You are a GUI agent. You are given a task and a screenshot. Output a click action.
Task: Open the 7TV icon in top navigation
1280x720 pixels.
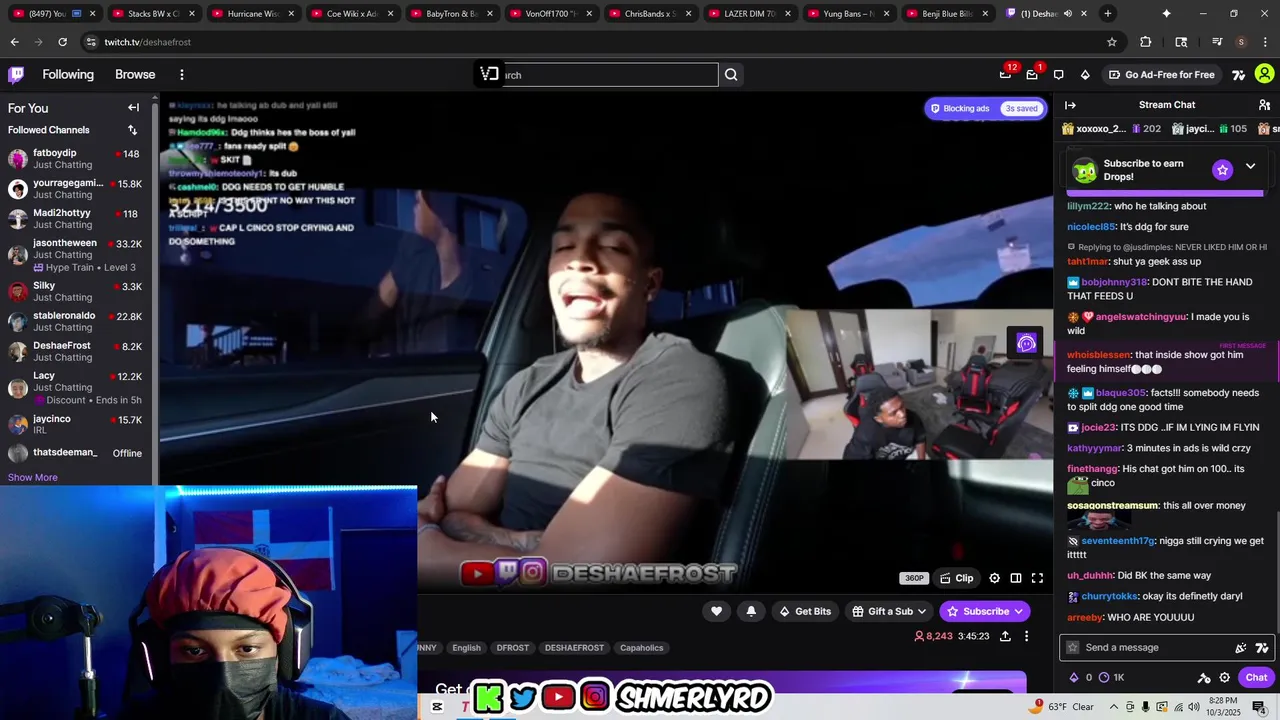pos(1238,74)
